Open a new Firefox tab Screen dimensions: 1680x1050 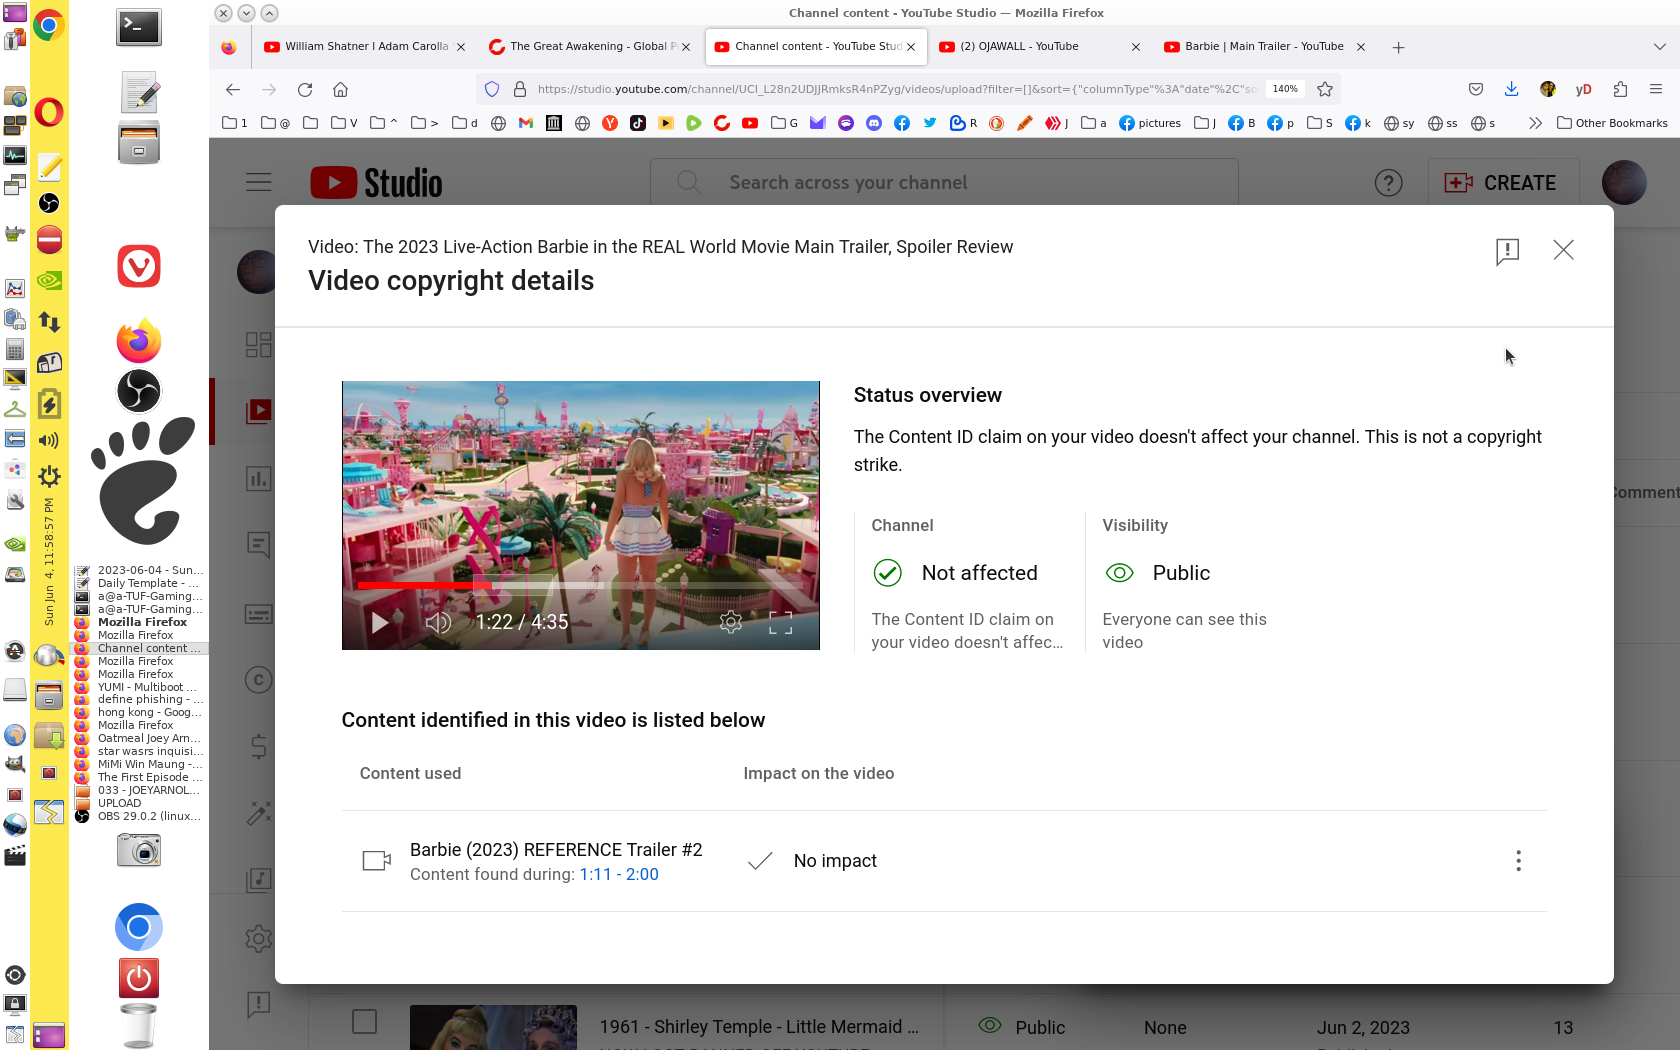coord(1398,47)
